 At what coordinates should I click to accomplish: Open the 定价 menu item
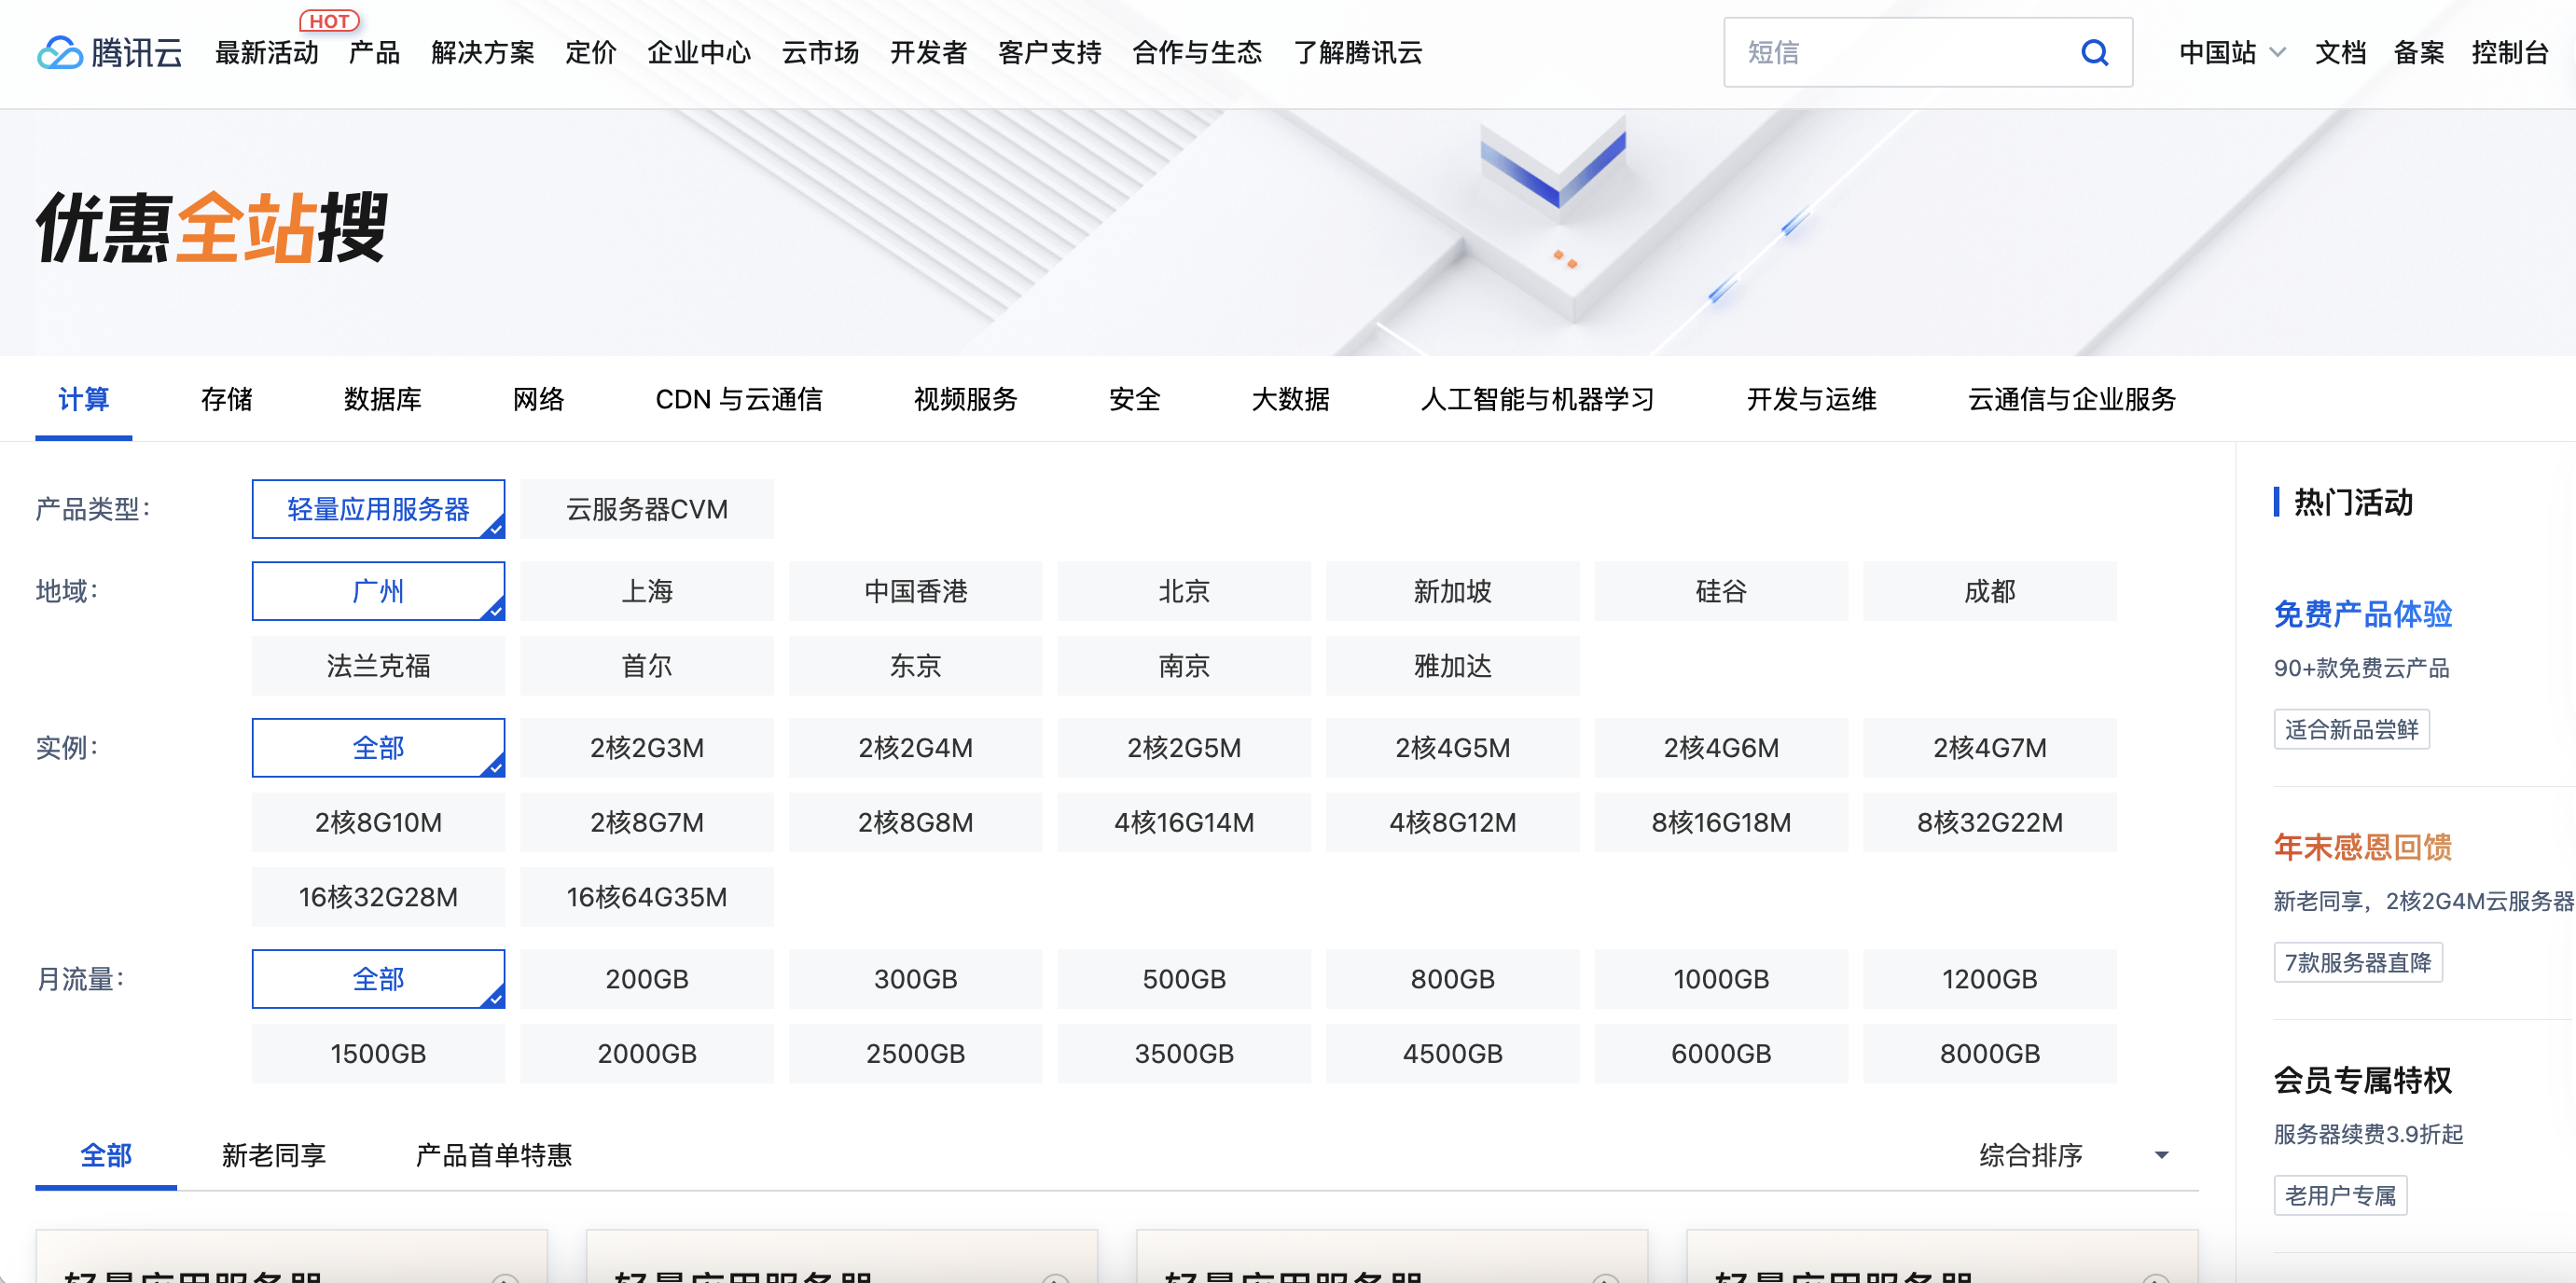(591, 52)
